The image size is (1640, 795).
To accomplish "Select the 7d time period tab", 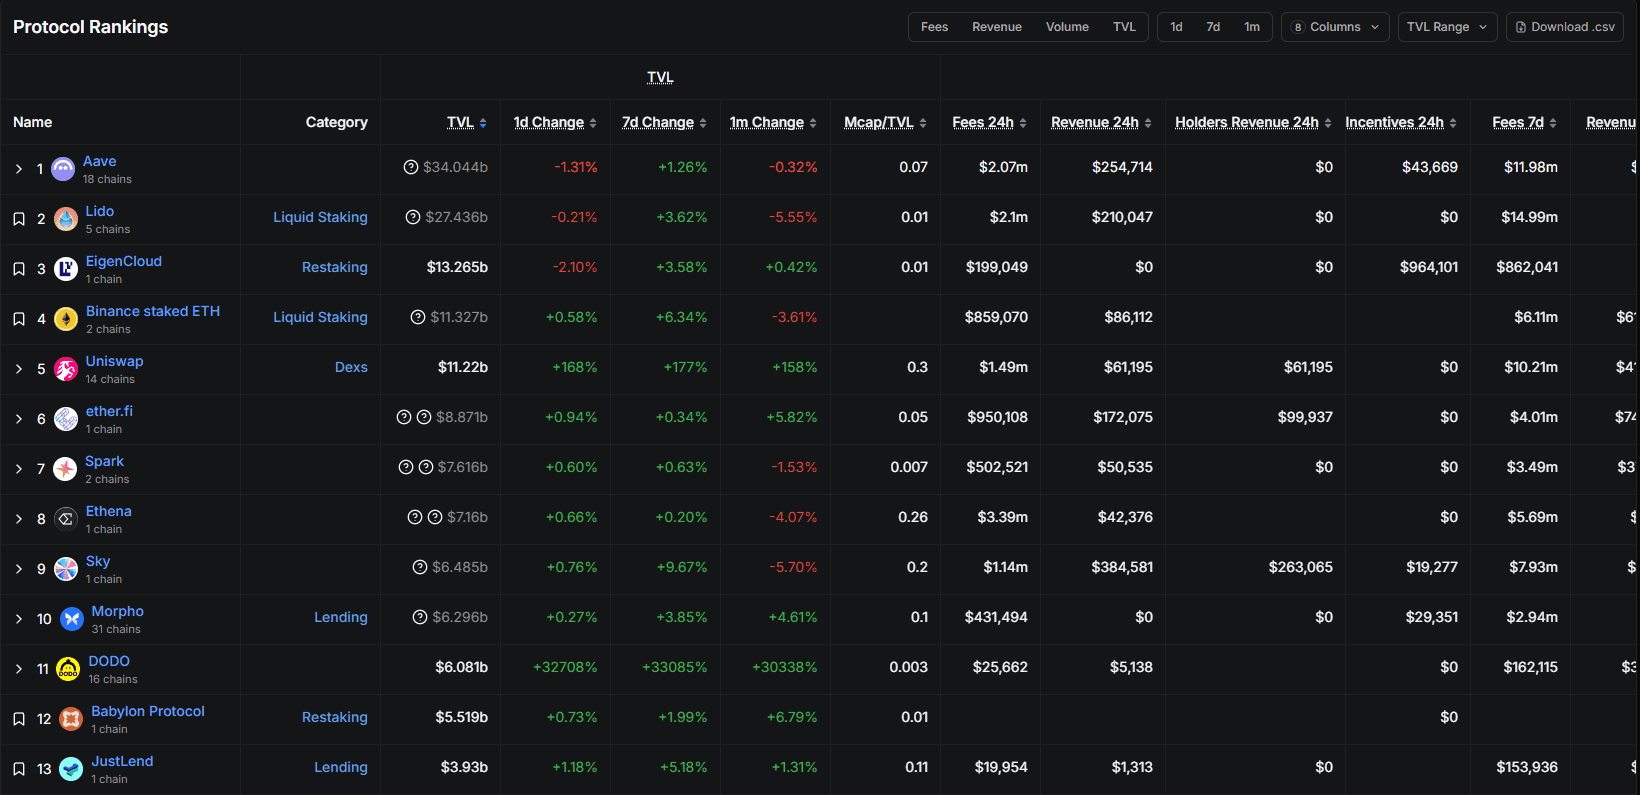I will click(x=1213, y=27).
